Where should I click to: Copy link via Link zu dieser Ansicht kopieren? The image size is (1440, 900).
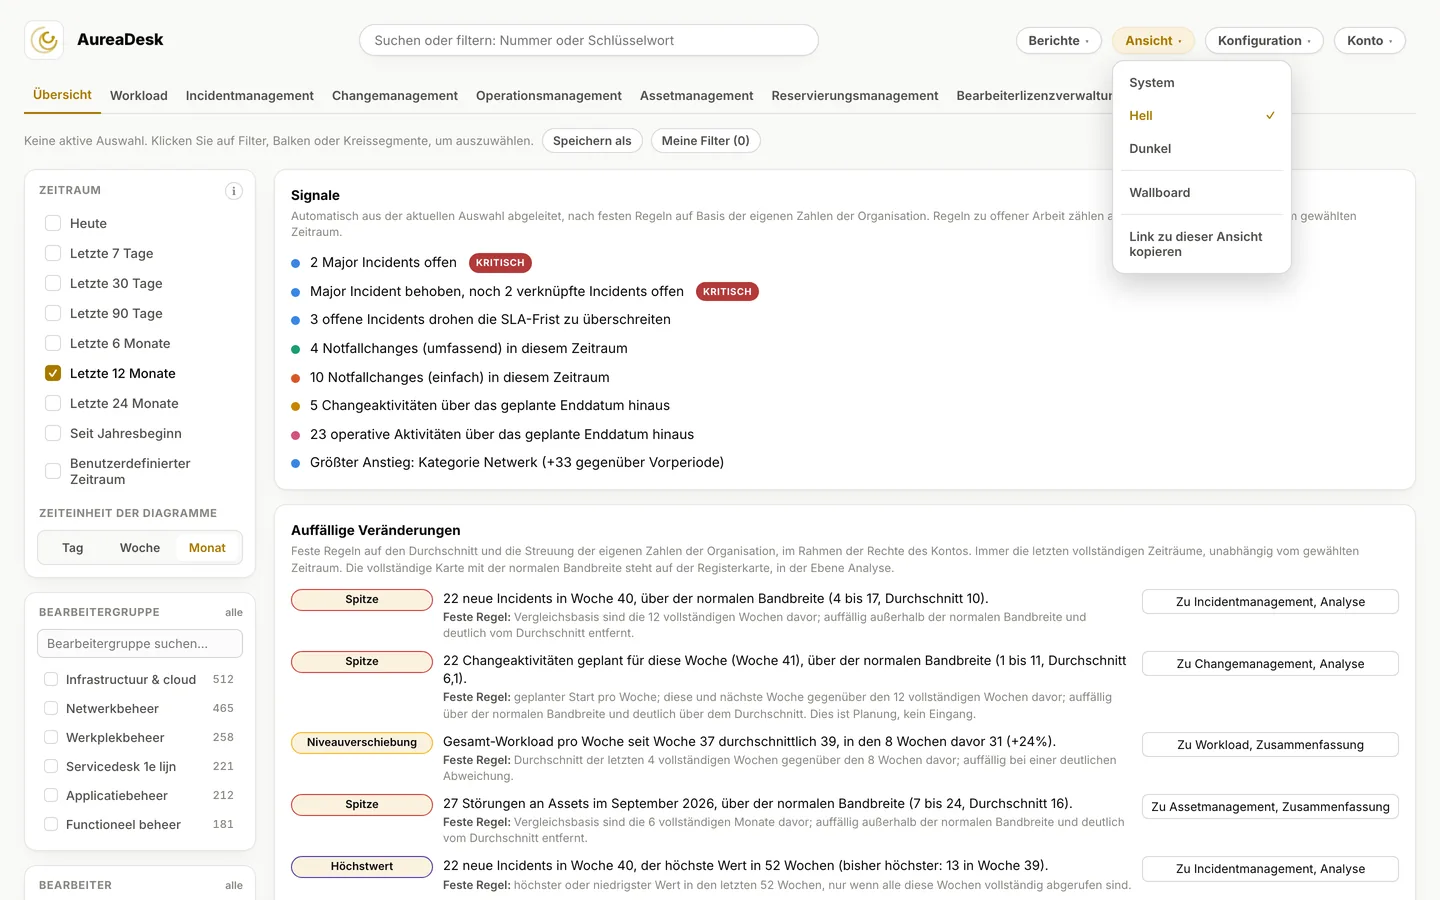(x=1202, y=244)
